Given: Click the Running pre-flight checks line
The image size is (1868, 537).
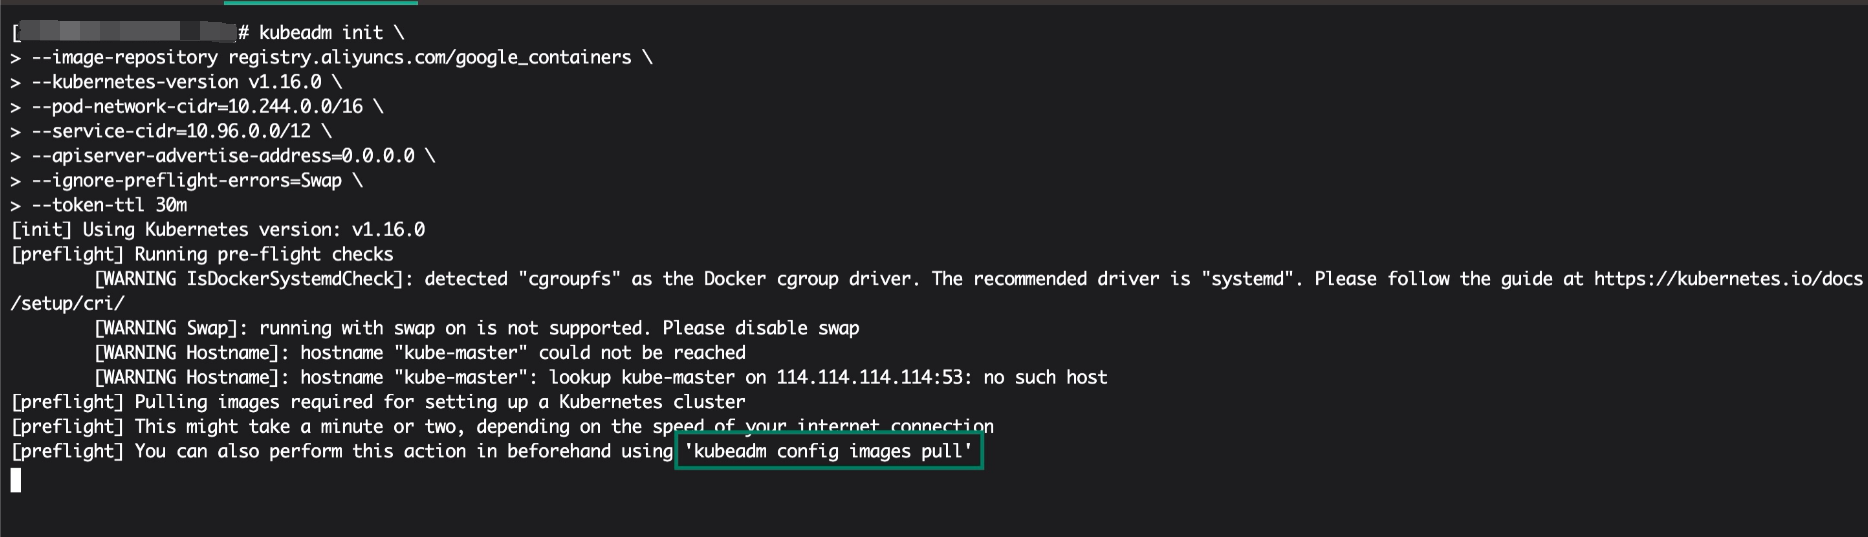Looking at the screenshot, I should 202,255.
